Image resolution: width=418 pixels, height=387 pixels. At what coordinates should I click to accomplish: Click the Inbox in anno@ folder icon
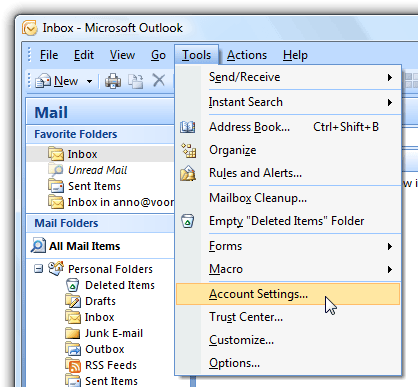coord(56,202)
